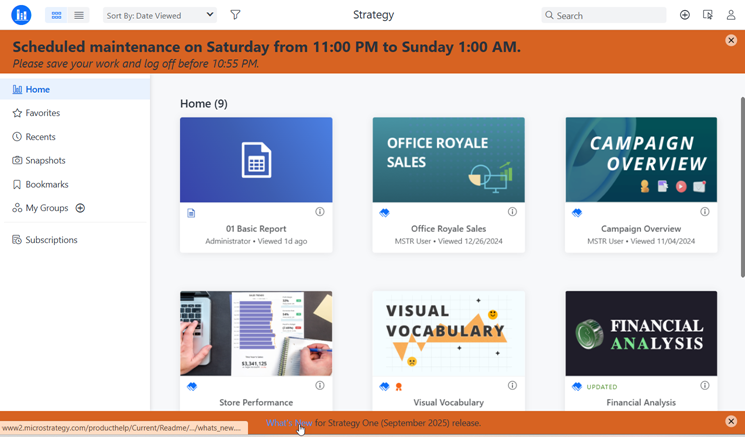Open the 01 Basic Report thumbnail
The width and height of the screenshot is (745, 437).
pyautogui.click(x=256, y=160)
